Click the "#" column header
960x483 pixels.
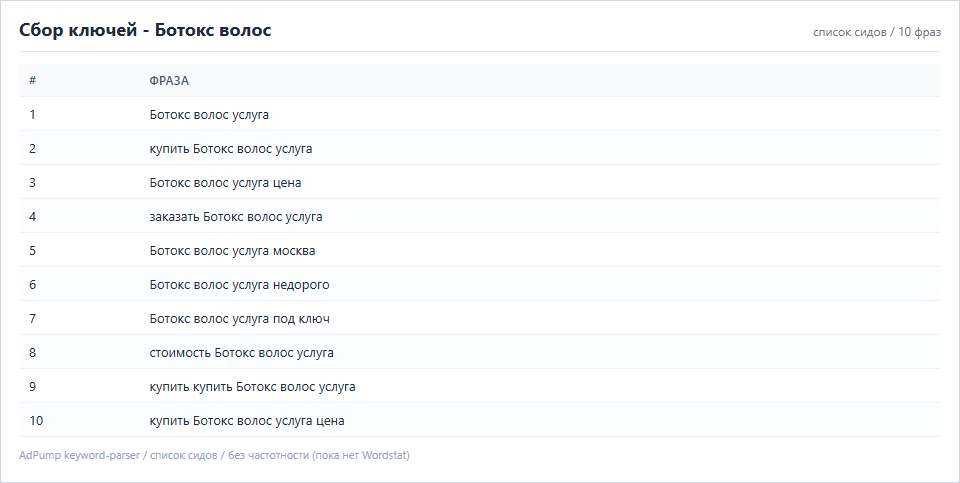point(32,80)
